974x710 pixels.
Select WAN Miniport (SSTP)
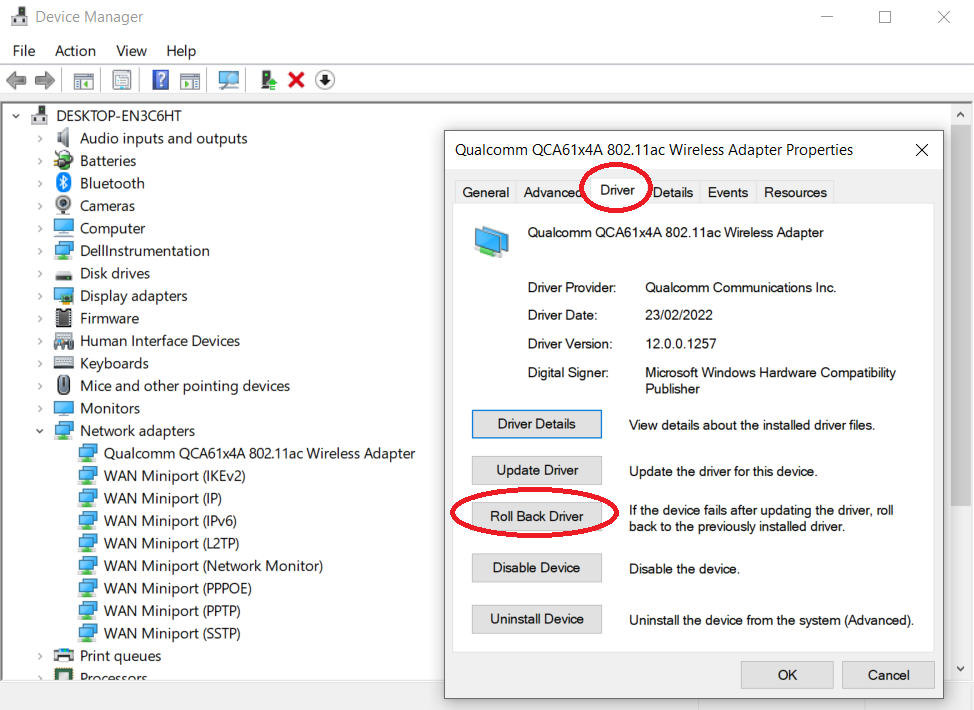click(x=172, y=634)
